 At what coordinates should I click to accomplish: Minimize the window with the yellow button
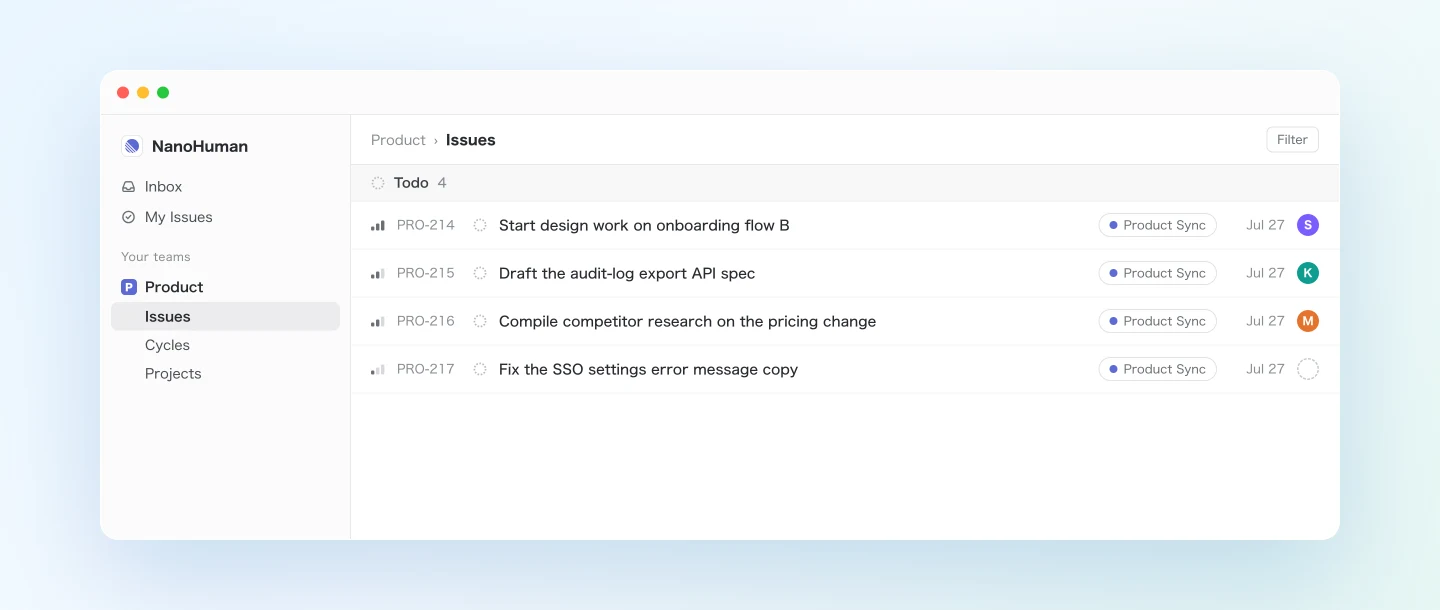[x=143, y=93]
